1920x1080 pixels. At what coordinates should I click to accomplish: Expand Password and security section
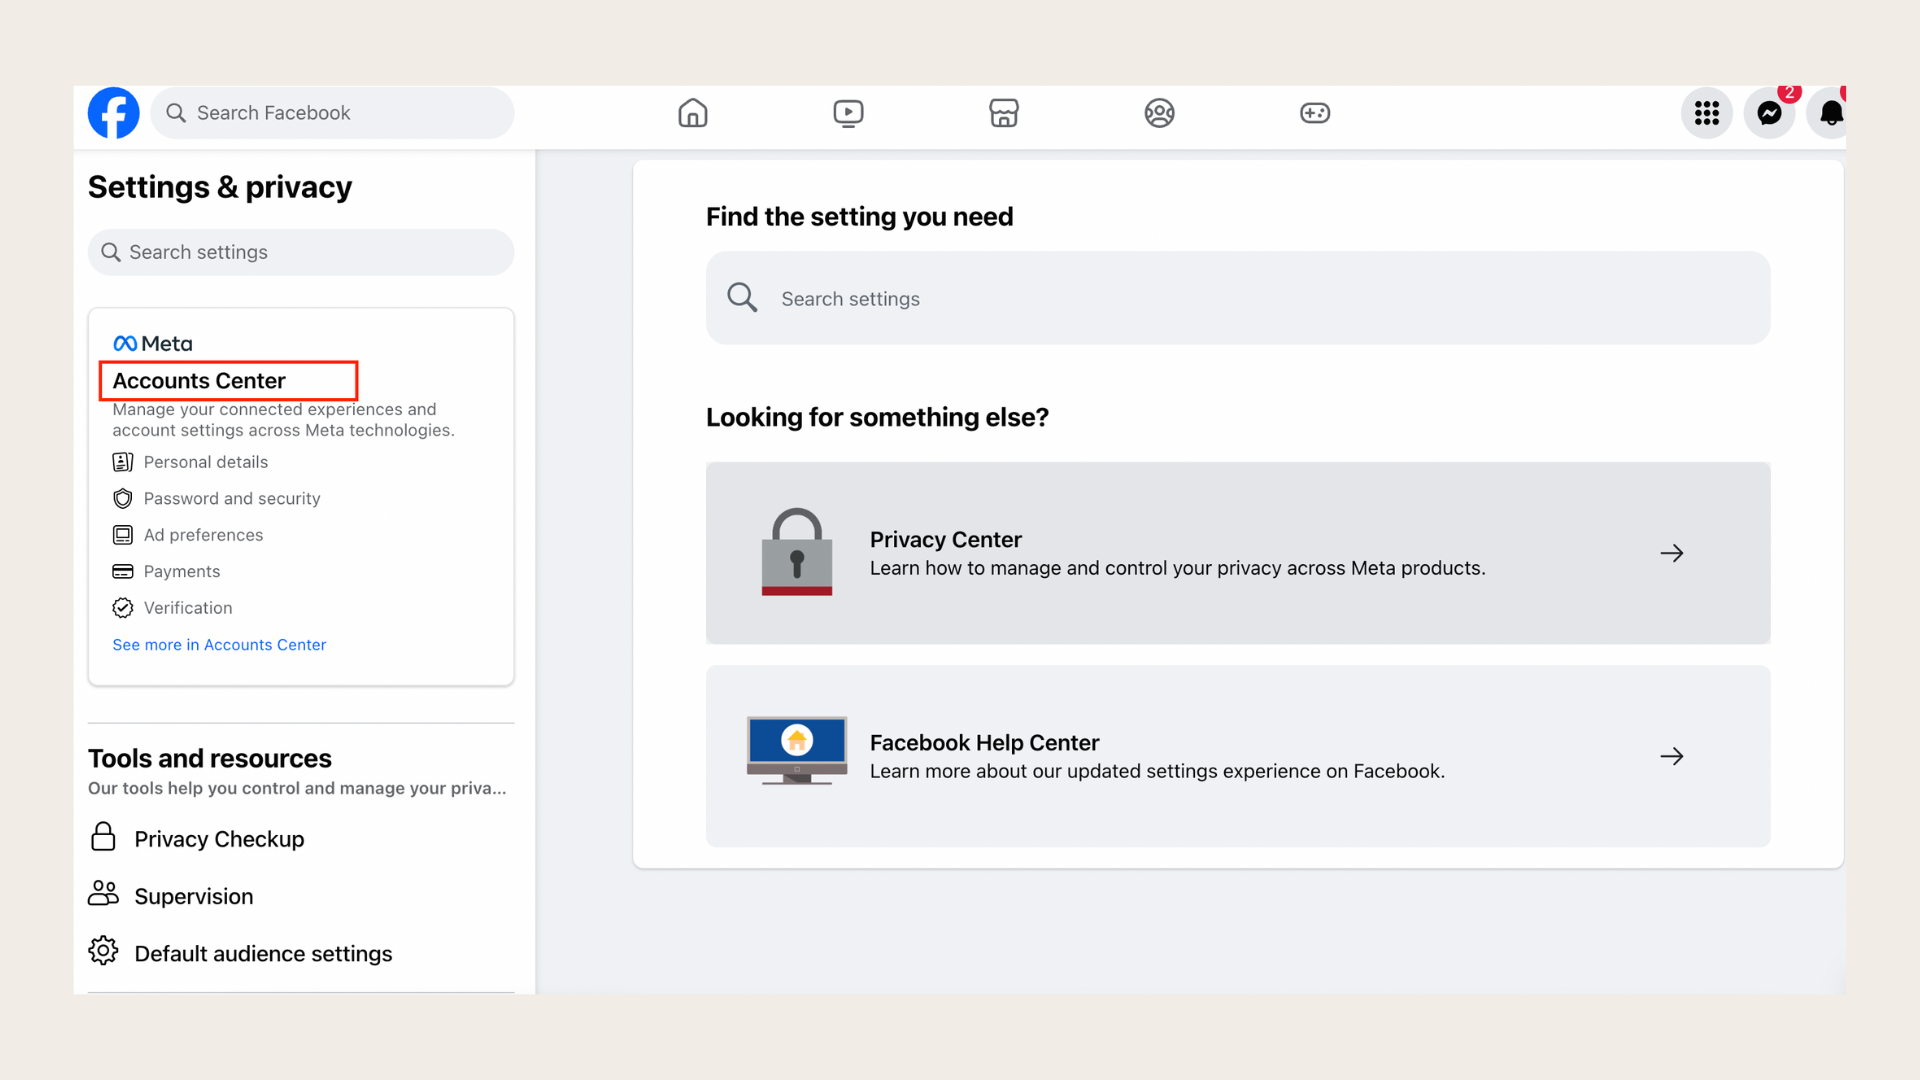pos(232,498)
